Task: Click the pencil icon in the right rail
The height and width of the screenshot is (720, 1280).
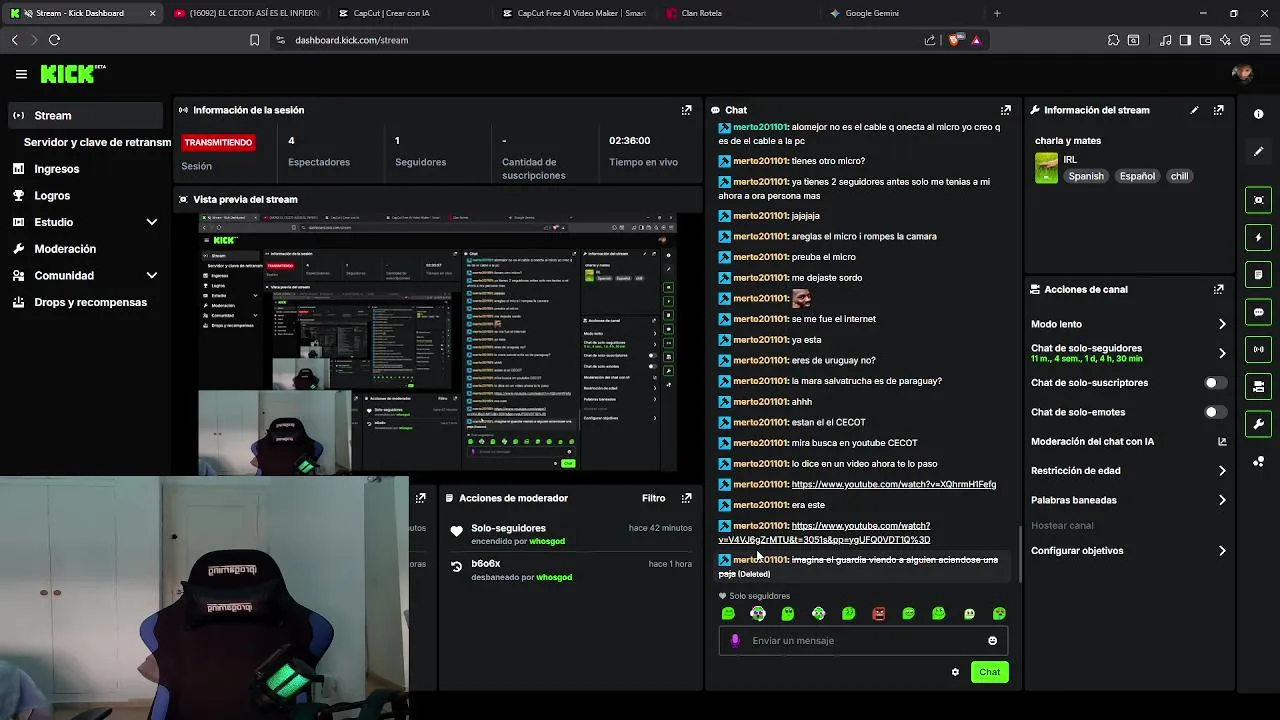Action: click(1258, 151)
